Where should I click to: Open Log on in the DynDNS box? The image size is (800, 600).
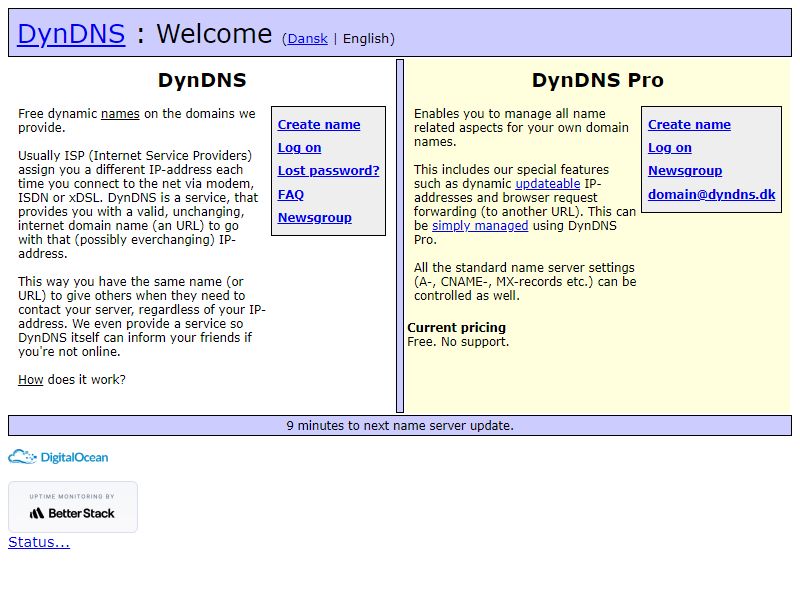[299, 147]
